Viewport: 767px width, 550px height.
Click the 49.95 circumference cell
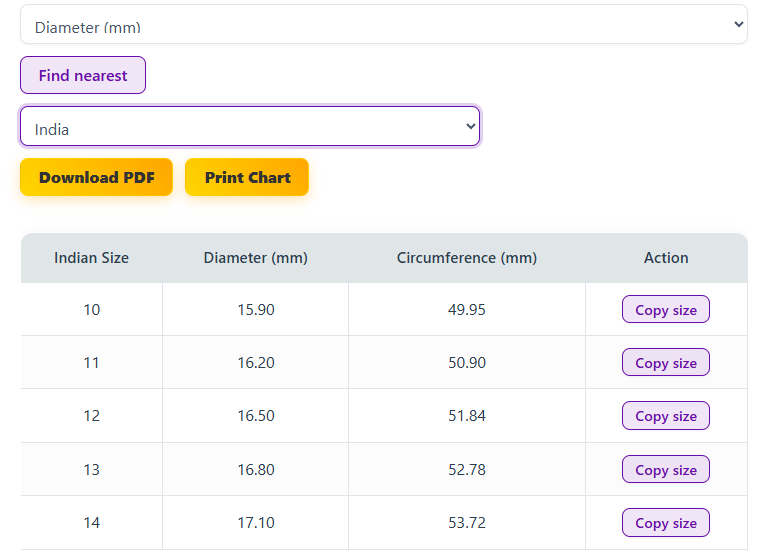coord(466,310)
